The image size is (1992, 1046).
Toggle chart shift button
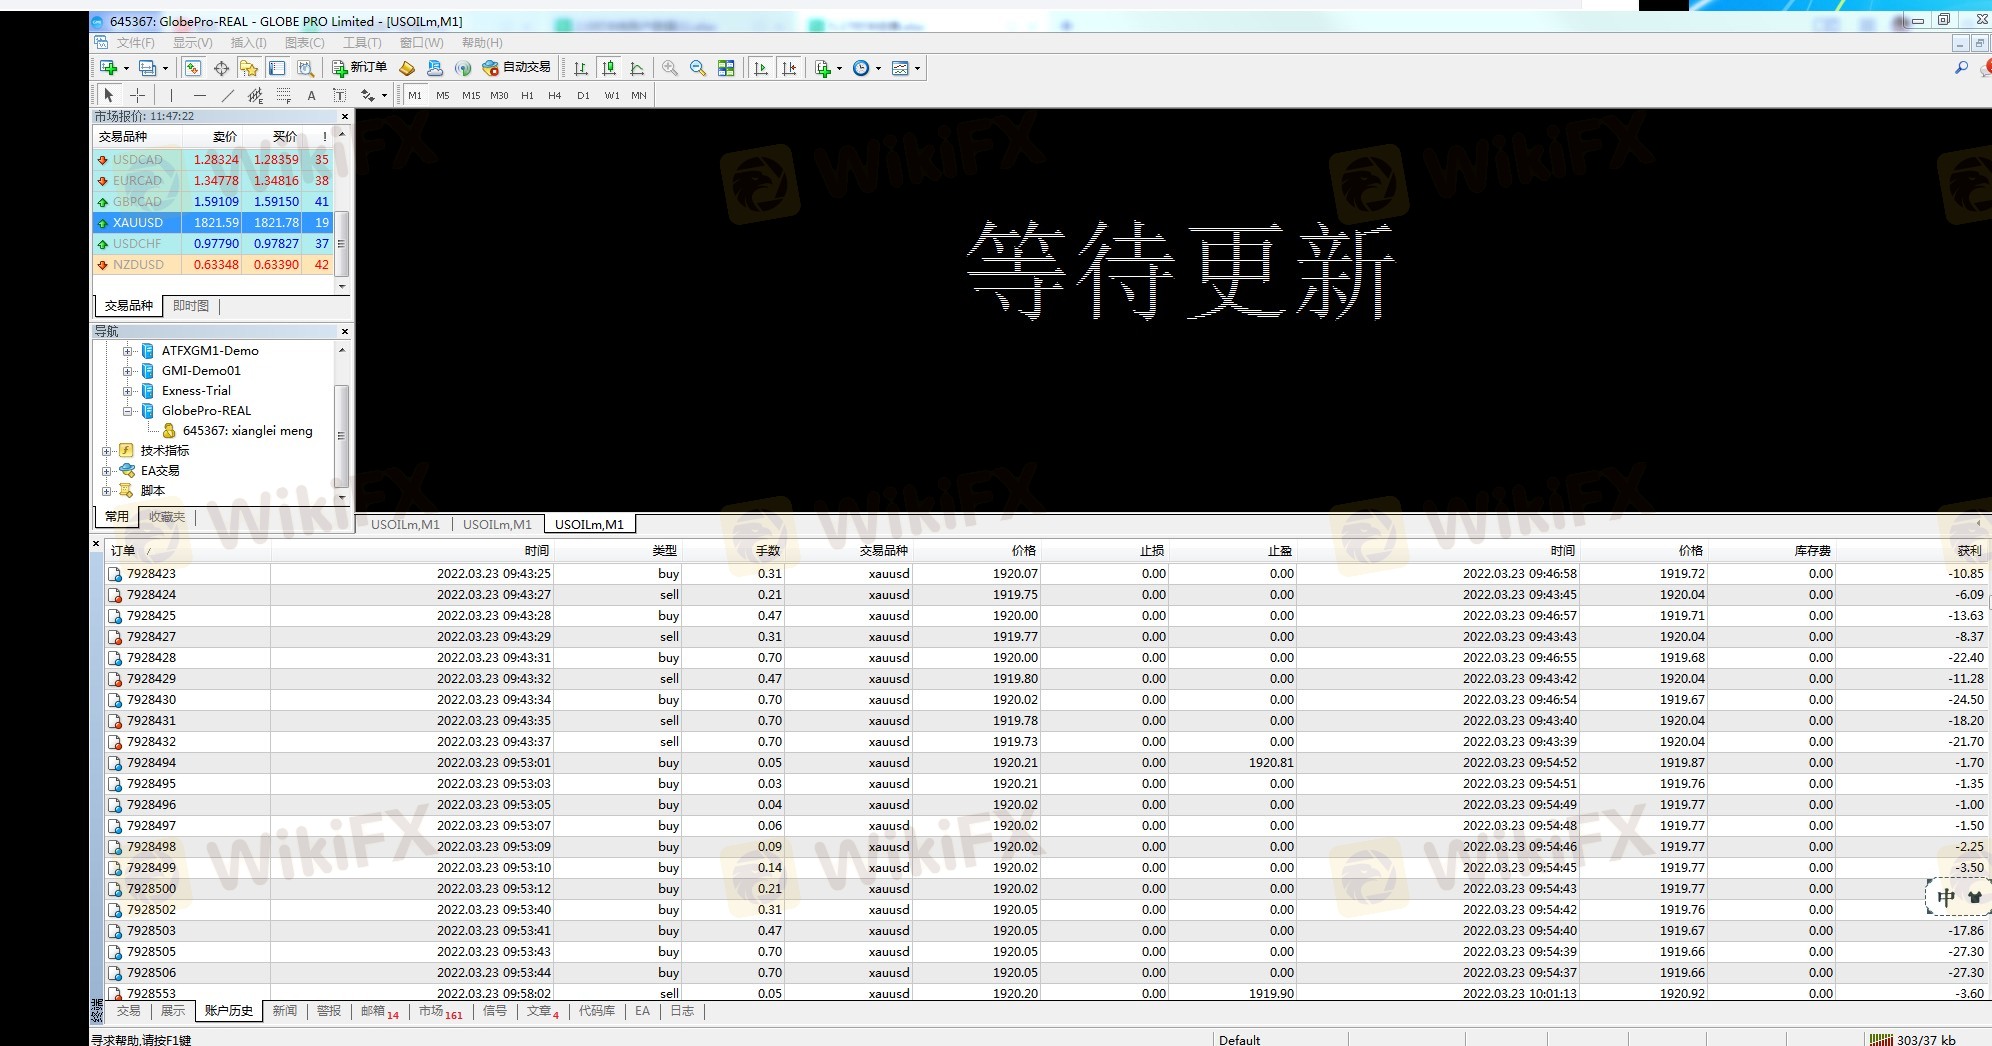click(x=789, y=68)
